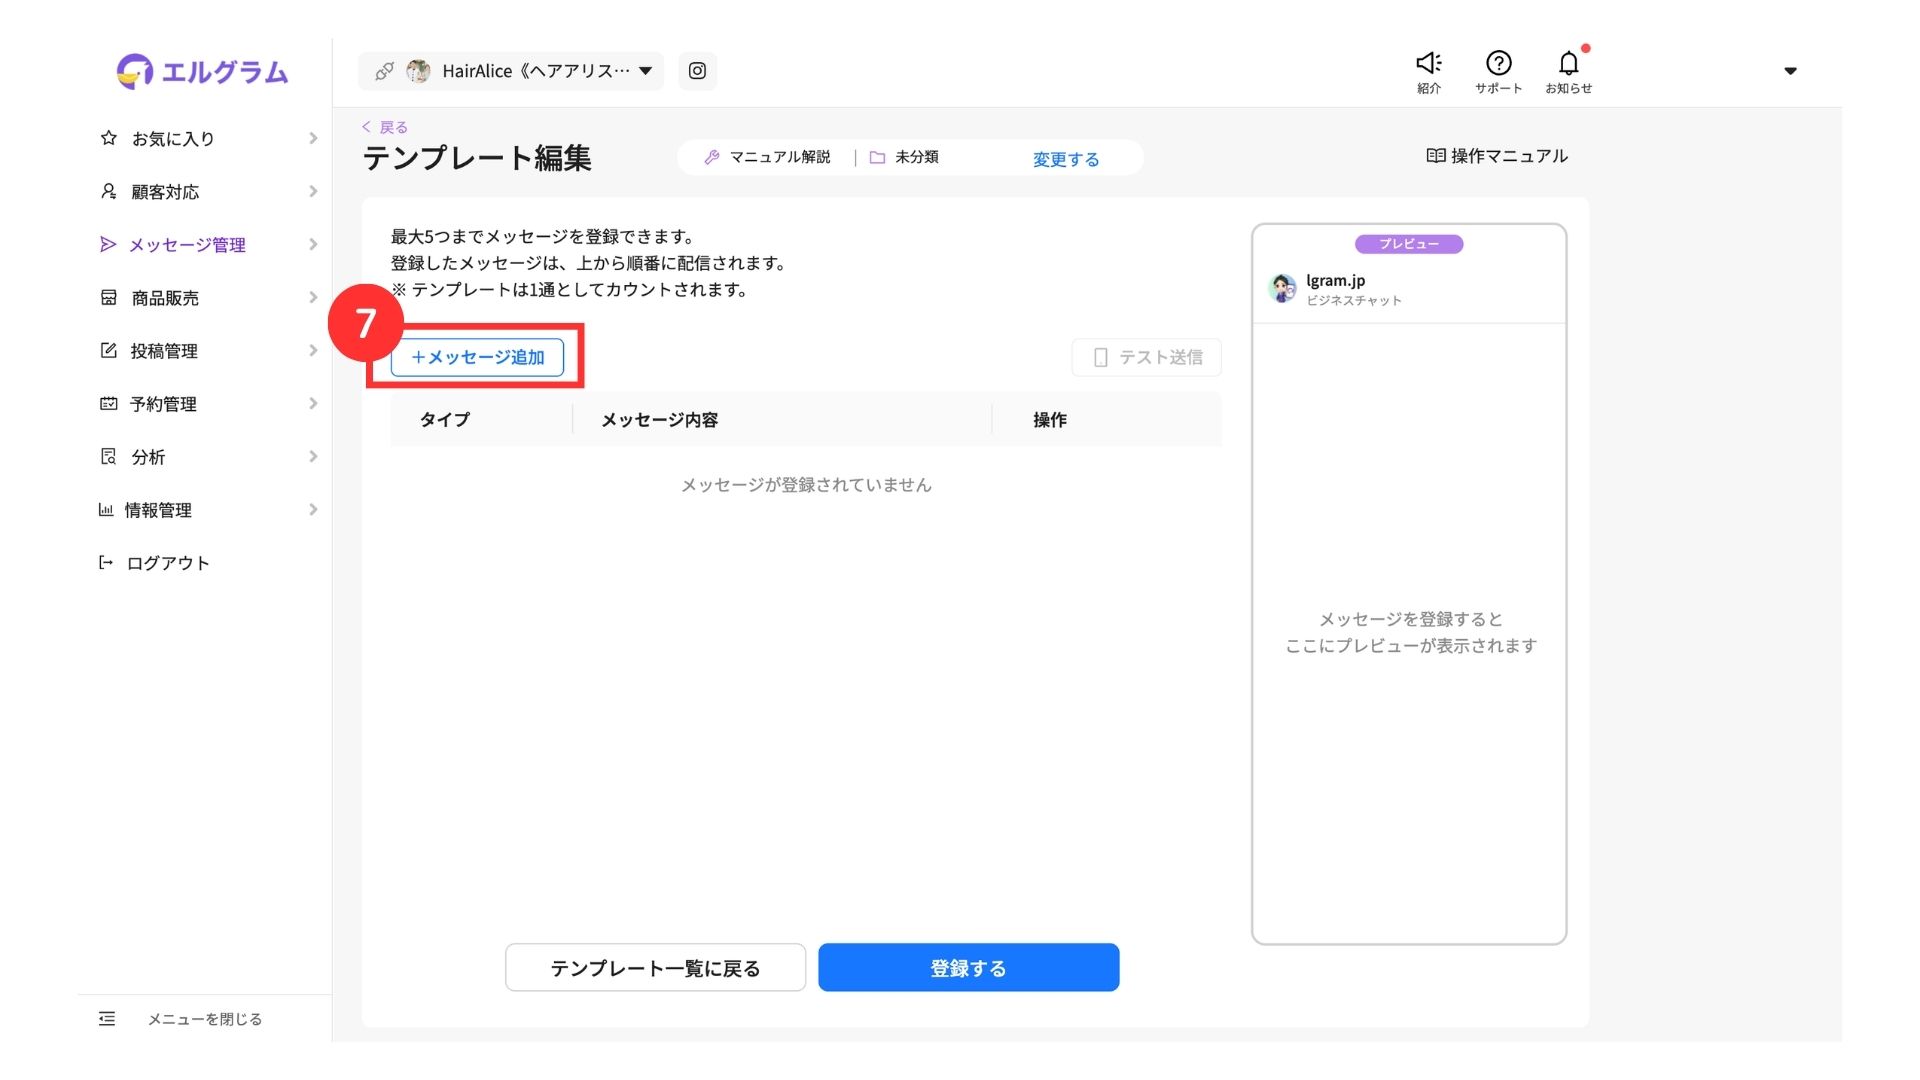Click the link icon beside HairAlice account
Image resolution: width=1920 pixels, height=1080 pixels.
click(x=384, y=71)
